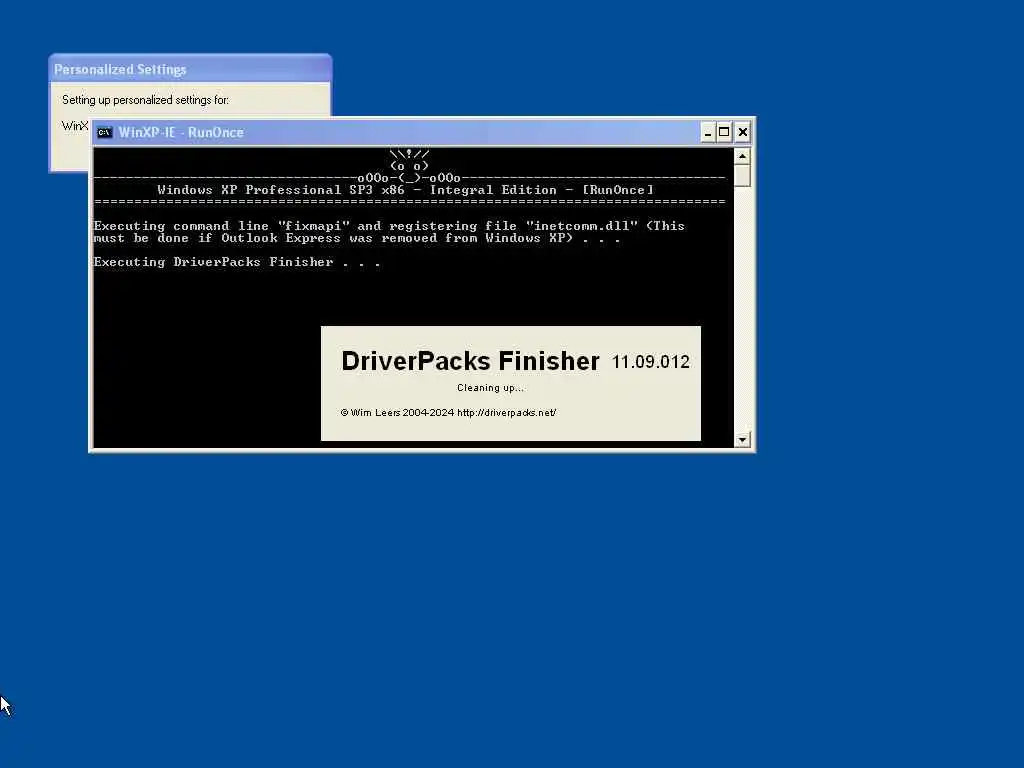
Task: Click "Executing DriverPacks Finisher" console line
Action: pos(236,262)
